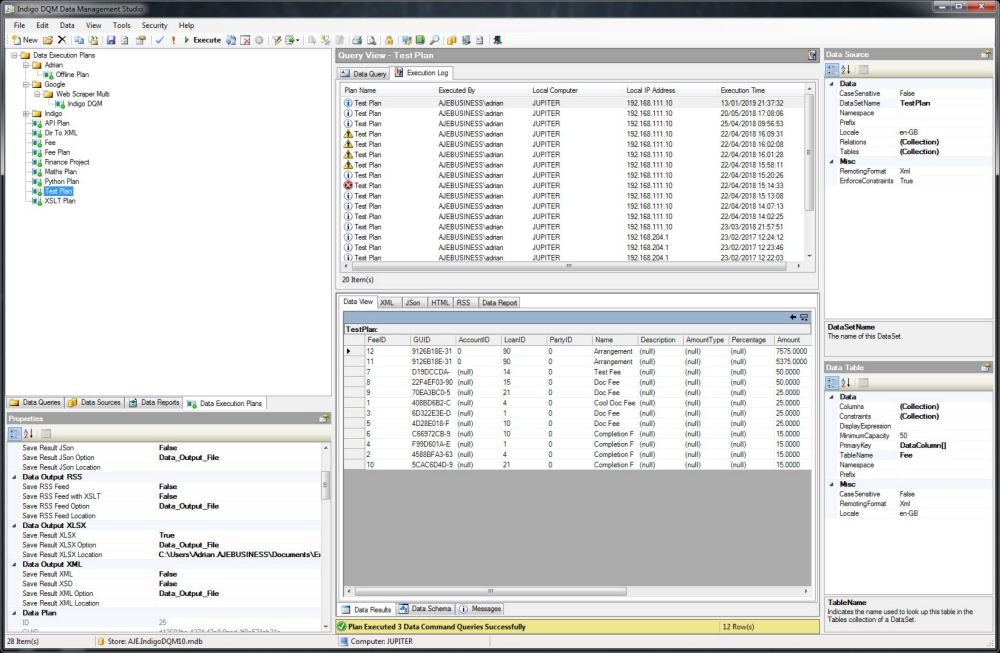Click the delete X icon on the toolbar
Image resolution: width=1000 pixels, height=653 pixels.
click(61, 40)
